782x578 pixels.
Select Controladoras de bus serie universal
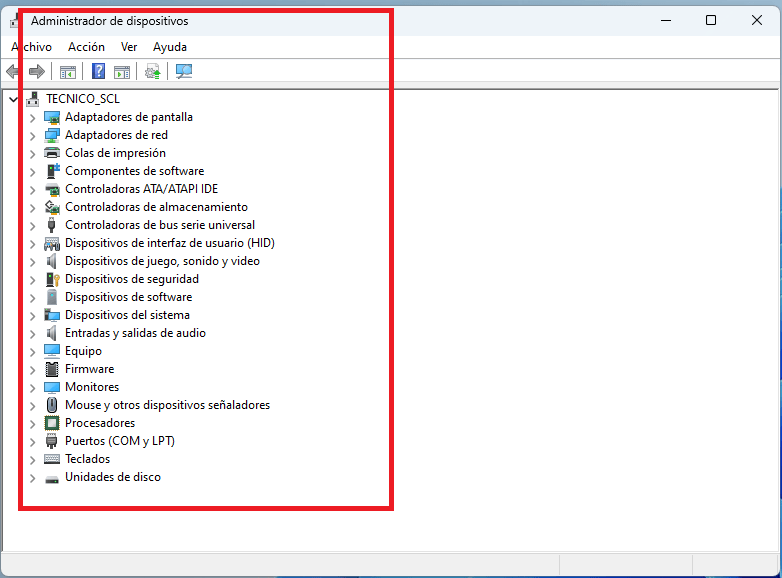tap(159, 225)
